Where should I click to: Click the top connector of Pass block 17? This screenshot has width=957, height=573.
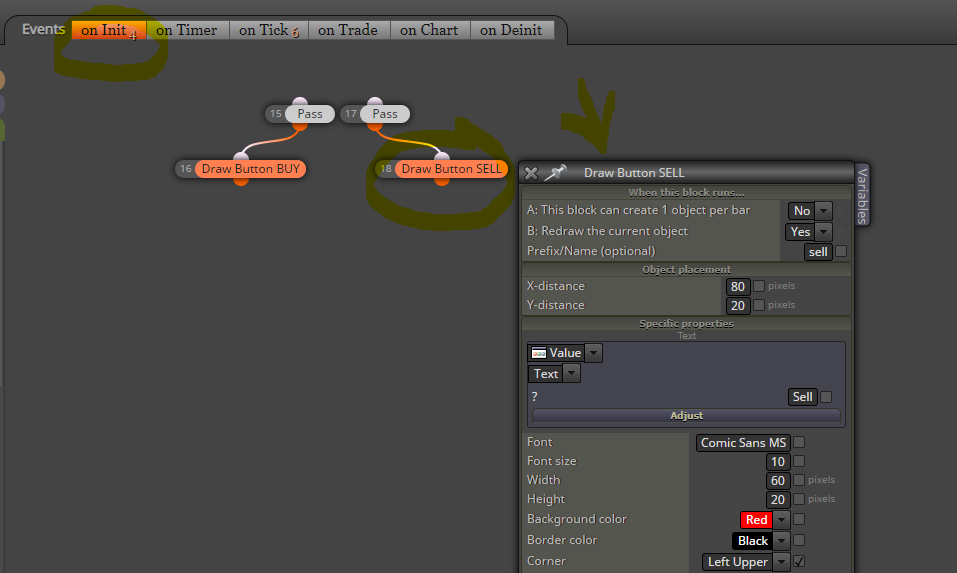coord(375,101)
